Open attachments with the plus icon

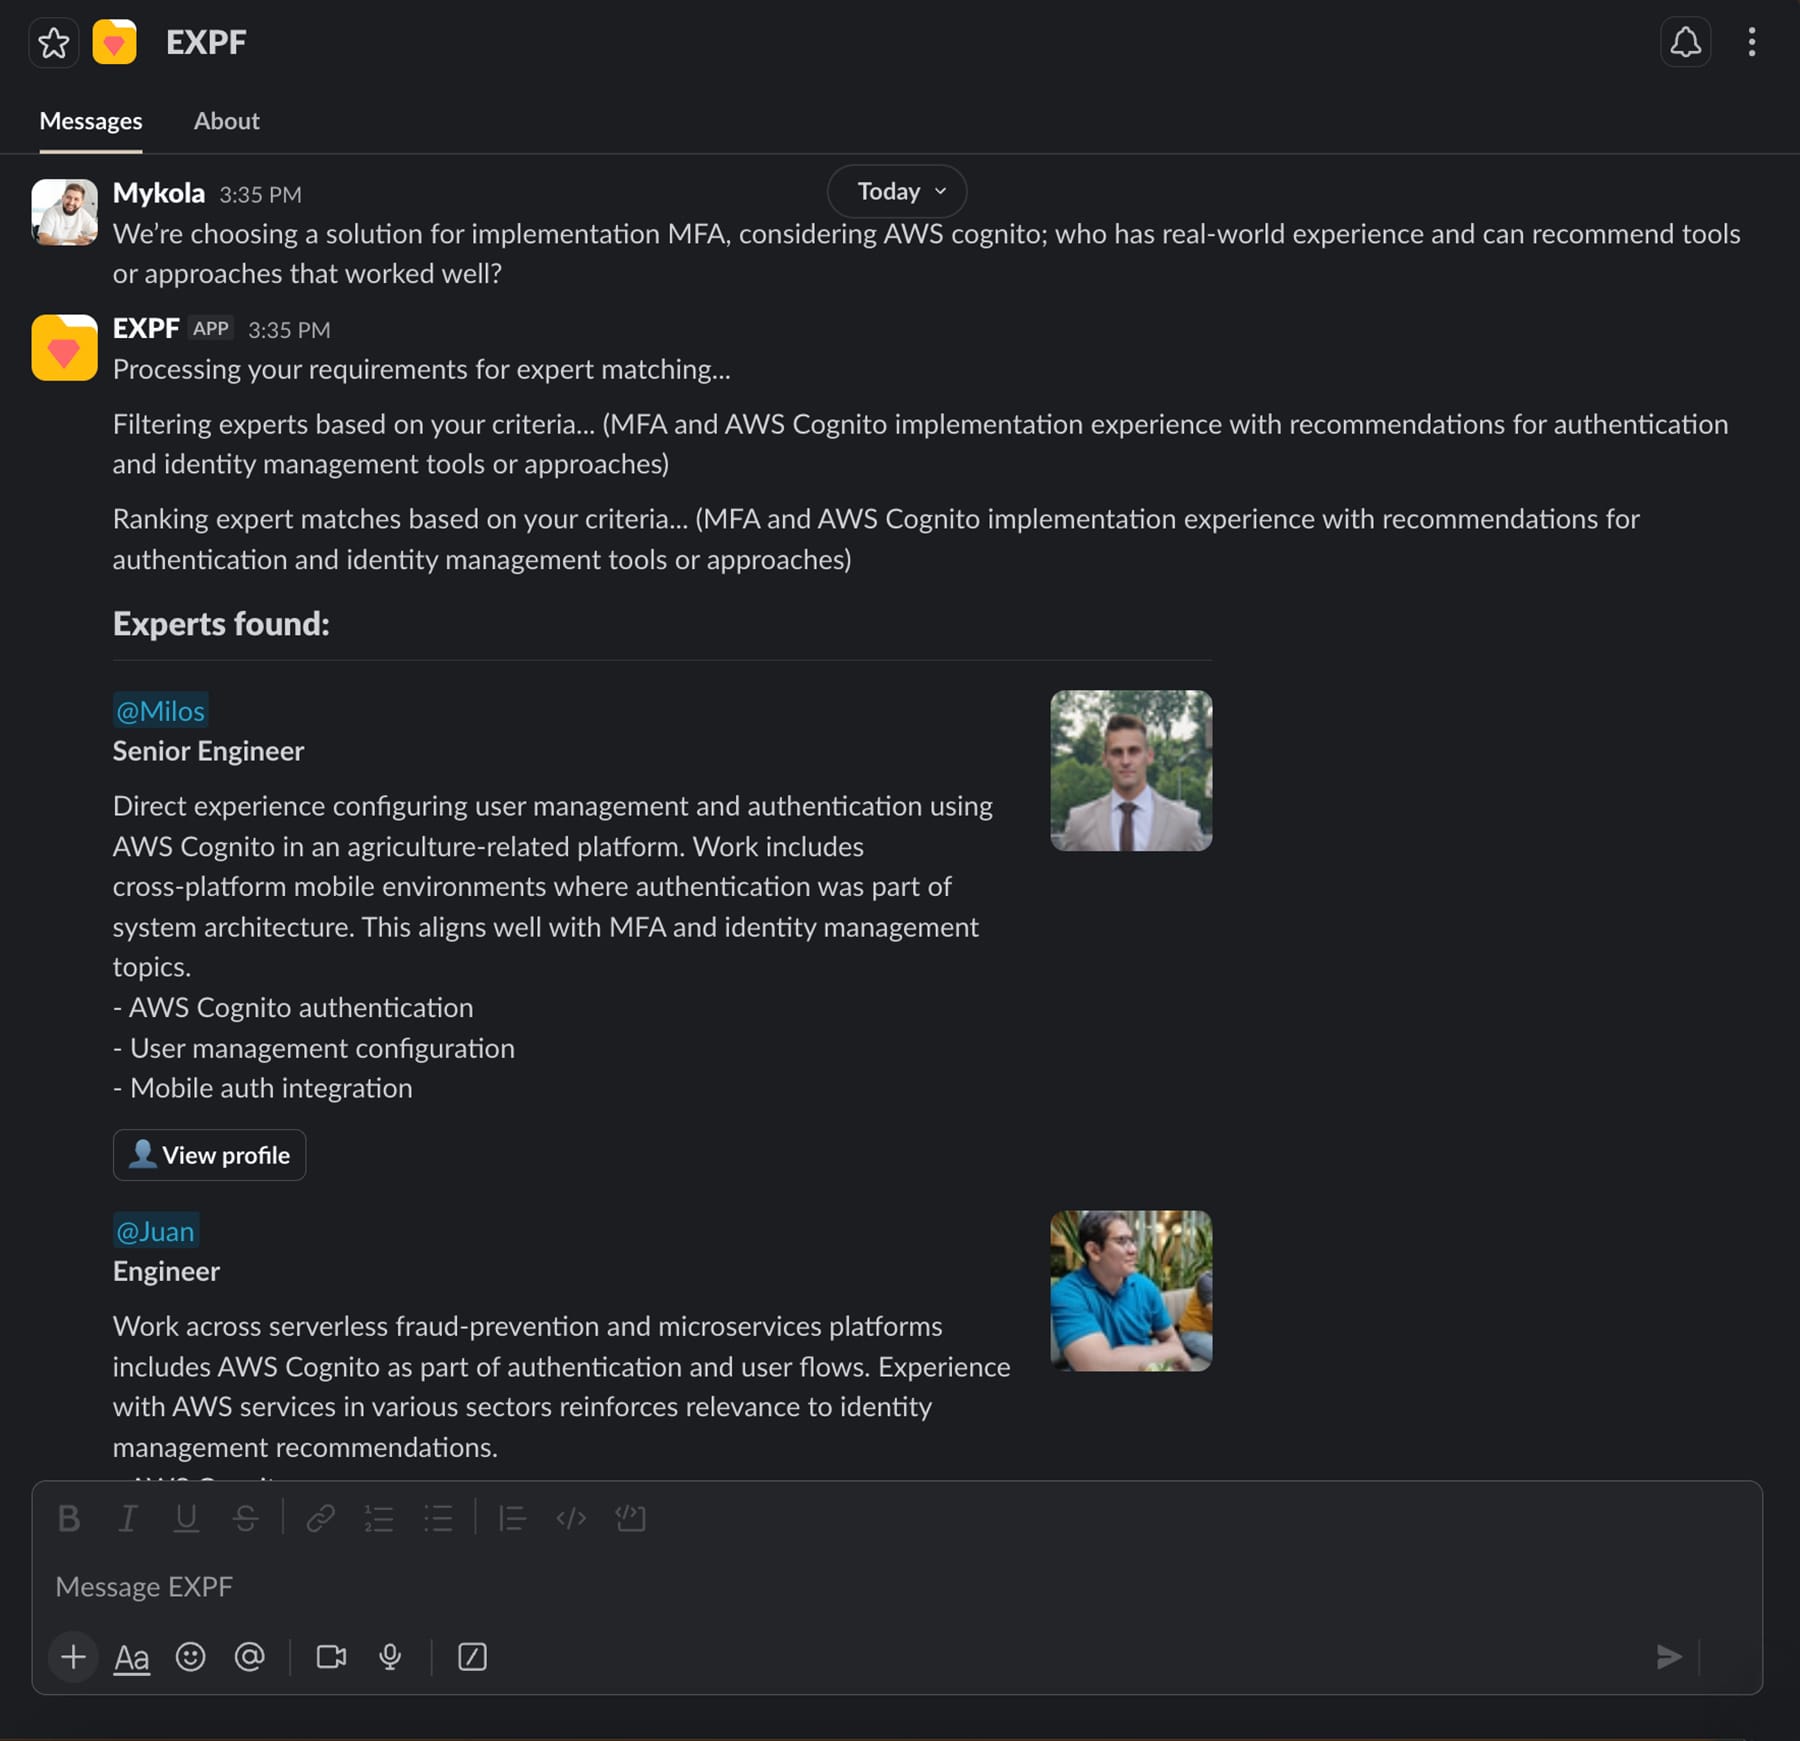[72, 1657]
